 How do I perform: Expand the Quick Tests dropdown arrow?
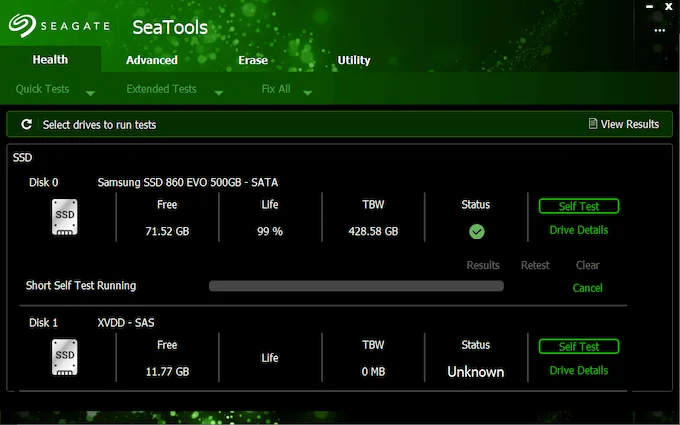tap(90, 93)
